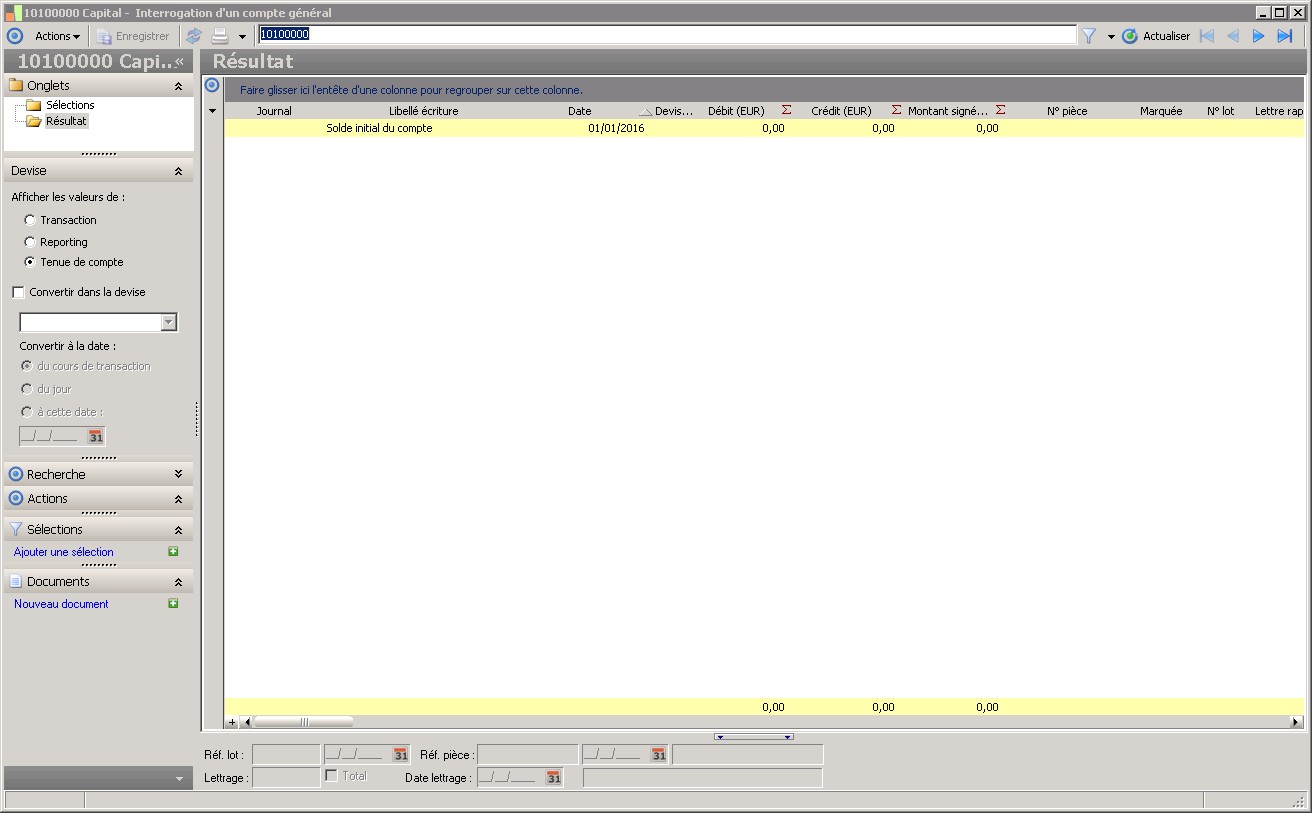Image resolution: width=1312 pixels, height=813 pixels.
Task: Click green plus next to Ajouter une sélection
Action: tap(173, 552)
